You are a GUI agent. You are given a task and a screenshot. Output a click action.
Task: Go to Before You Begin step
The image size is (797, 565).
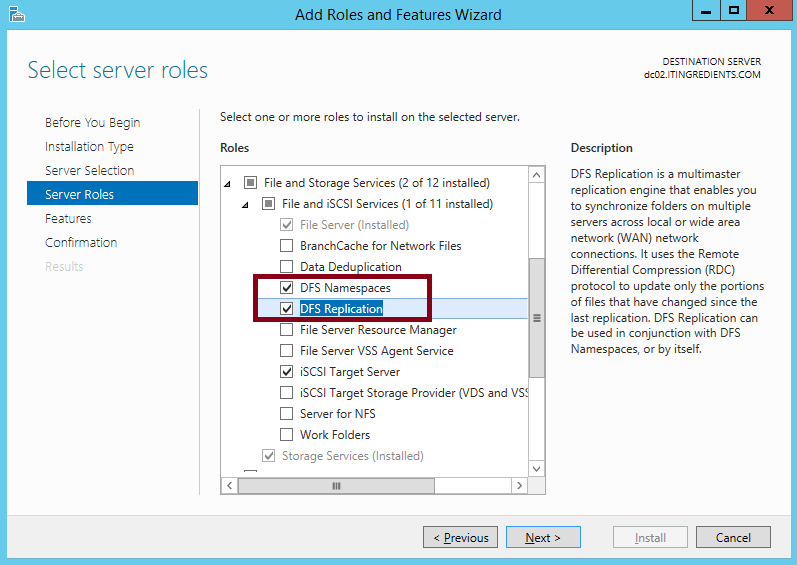[x=92, y=123]
